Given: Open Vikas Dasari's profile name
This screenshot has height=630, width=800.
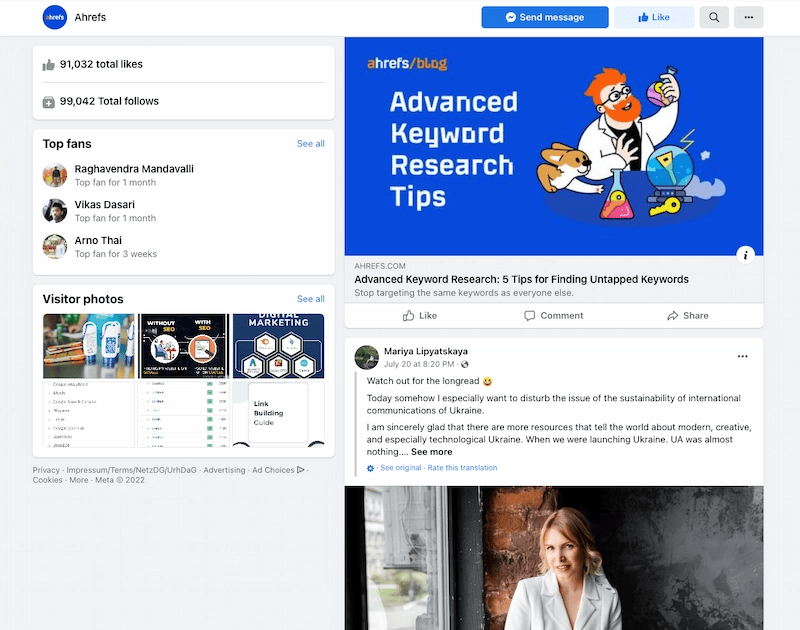Looking at the screenshot, I should click(105, 205).
